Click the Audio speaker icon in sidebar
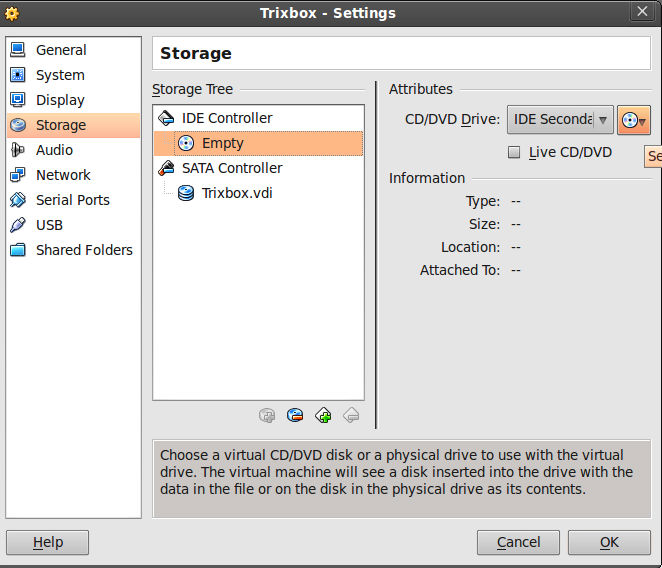662x568 pixels. pyautogui.click(x=18, y=150)
